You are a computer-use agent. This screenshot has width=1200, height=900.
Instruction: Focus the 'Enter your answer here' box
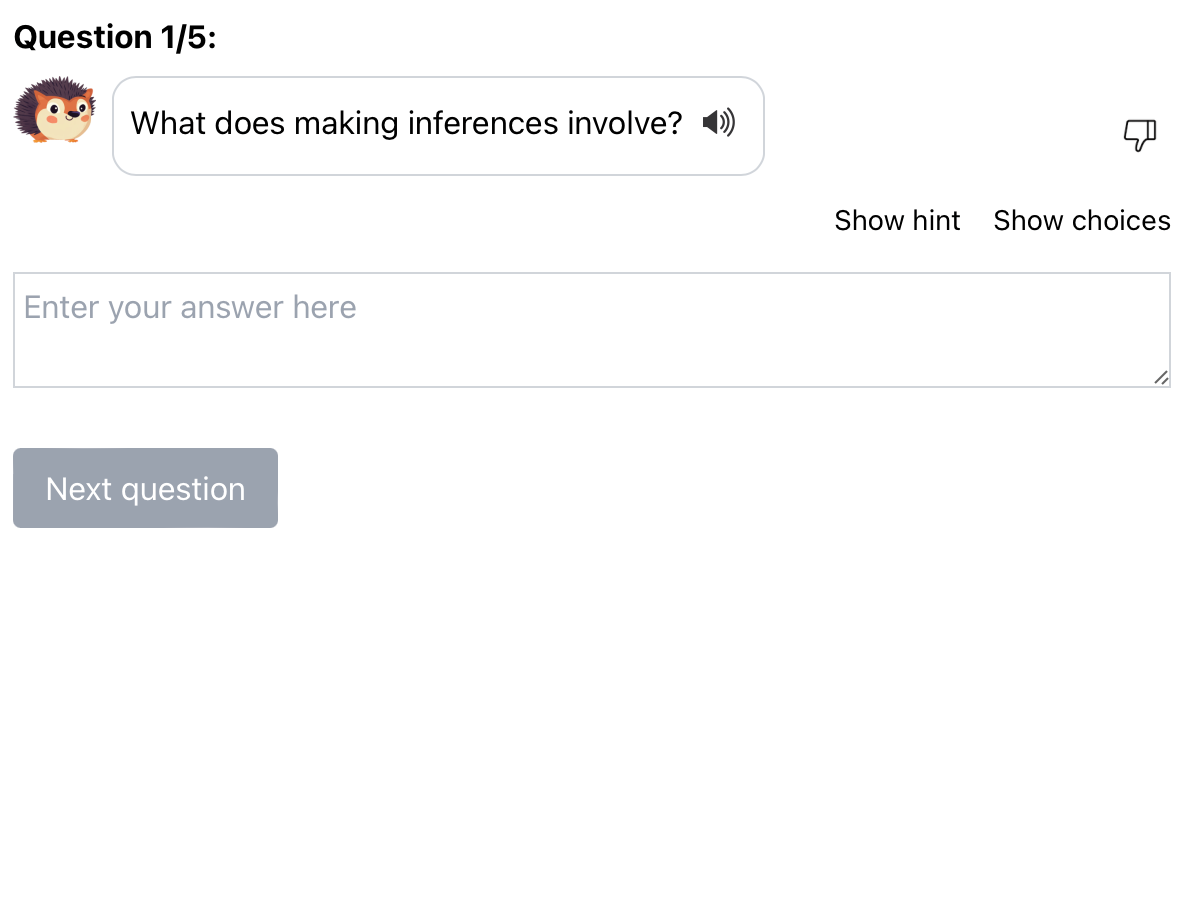point(590,330)
